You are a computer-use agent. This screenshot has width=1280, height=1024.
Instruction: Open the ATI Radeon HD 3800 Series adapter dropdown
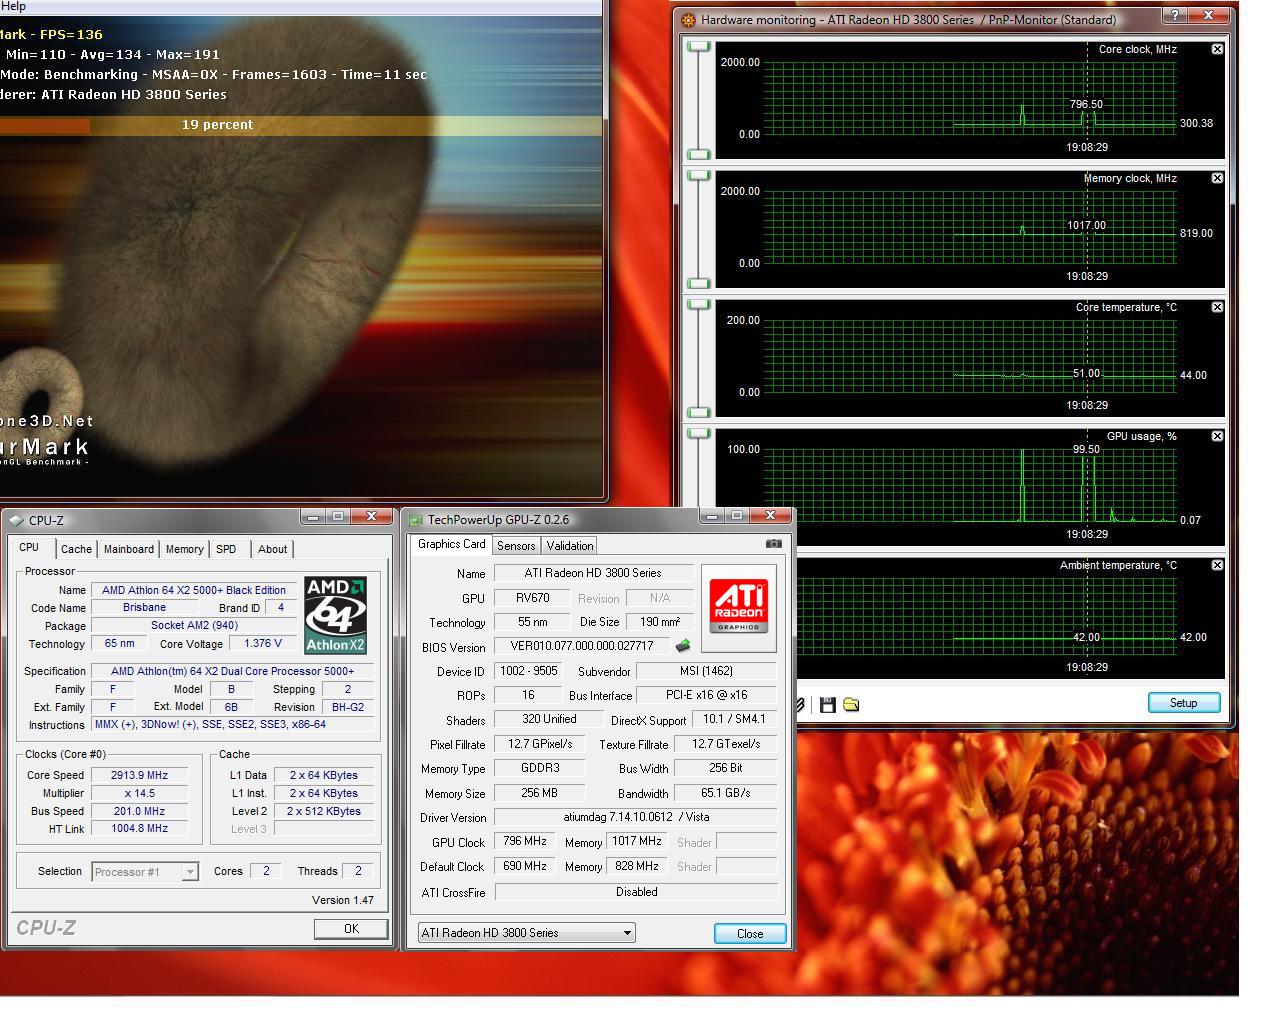527,933
